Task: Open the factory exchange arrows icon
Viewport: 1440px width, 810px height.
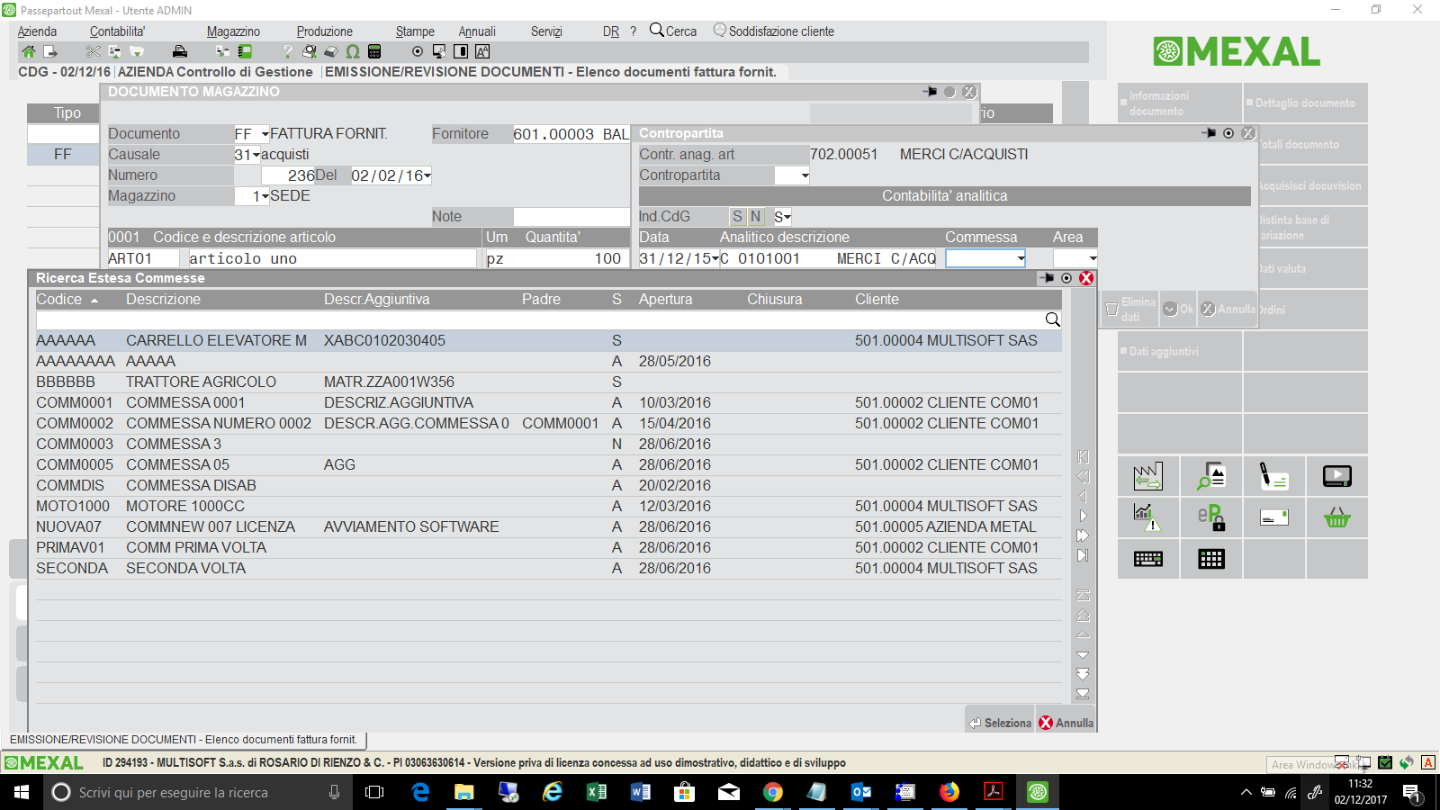Action: coord(1148,477)
